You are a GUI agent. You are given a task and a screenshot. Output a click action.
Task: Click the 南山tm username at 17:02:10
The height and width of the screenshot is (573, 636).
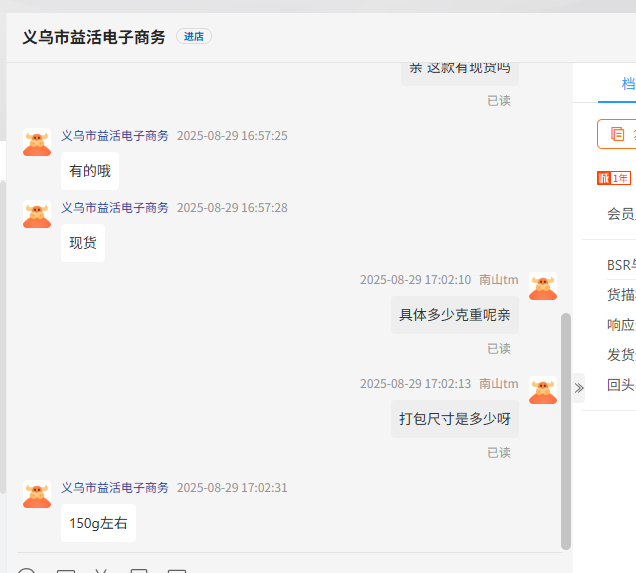[498, 280]
